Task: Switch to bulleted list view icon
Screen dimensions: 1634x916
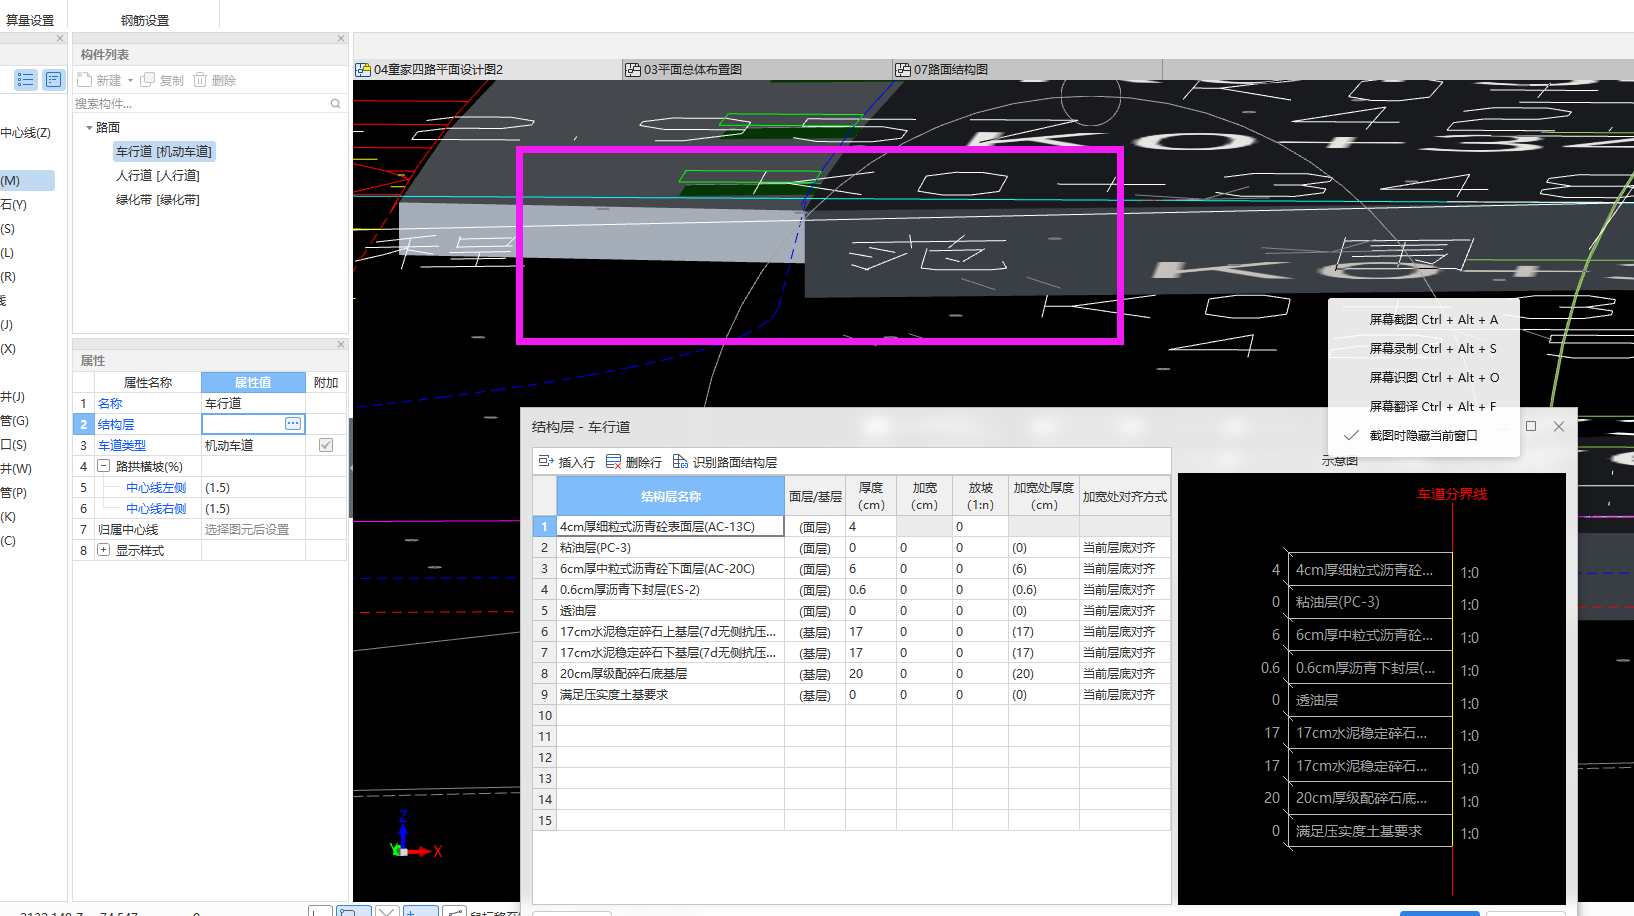Action: (26, 80)
